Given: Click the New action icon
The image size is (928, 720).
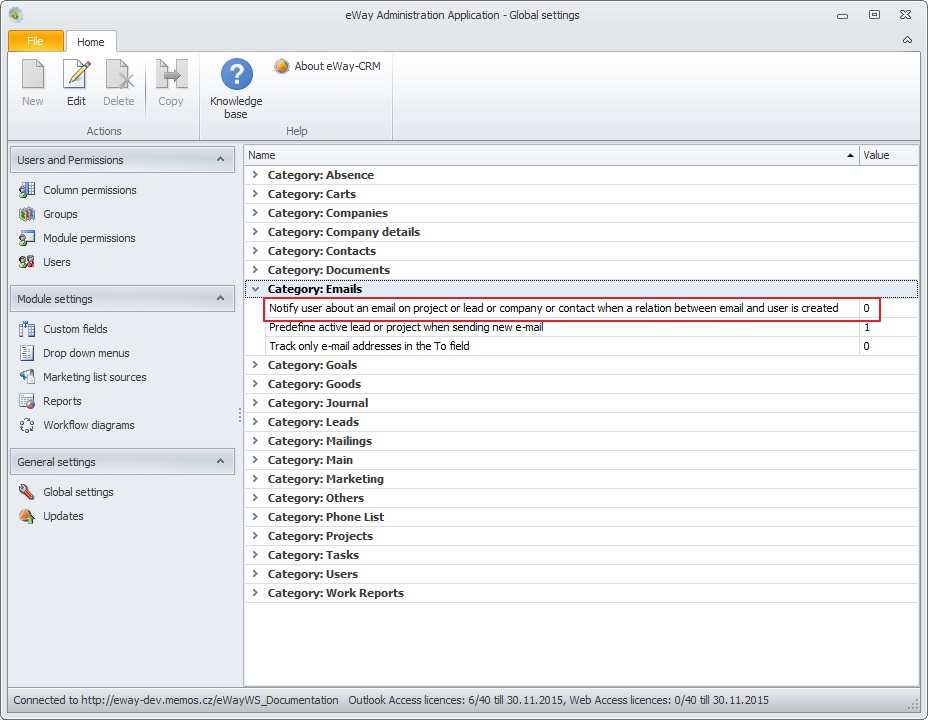Looking at the screenshot, I should pyautogui.click(x=33, y=75).
